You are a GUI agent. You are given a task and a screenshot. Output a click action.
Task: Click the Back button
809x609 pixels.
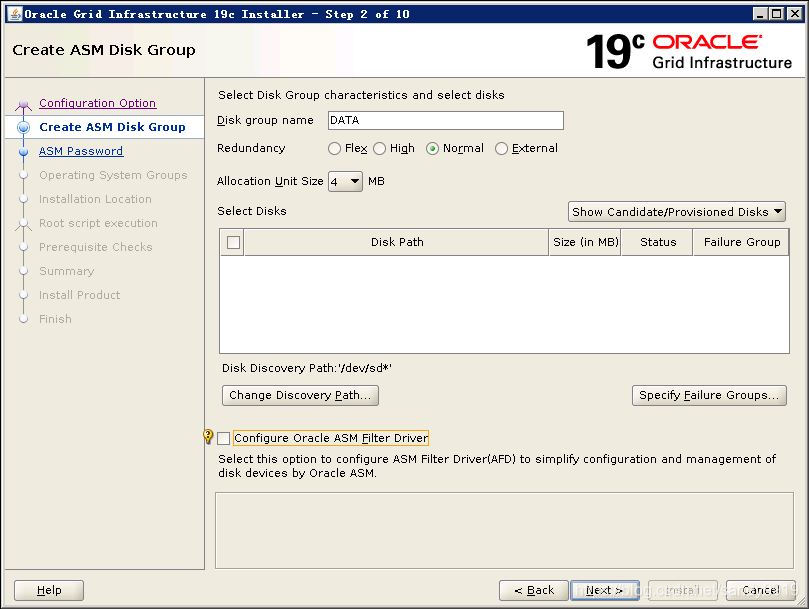533,590
